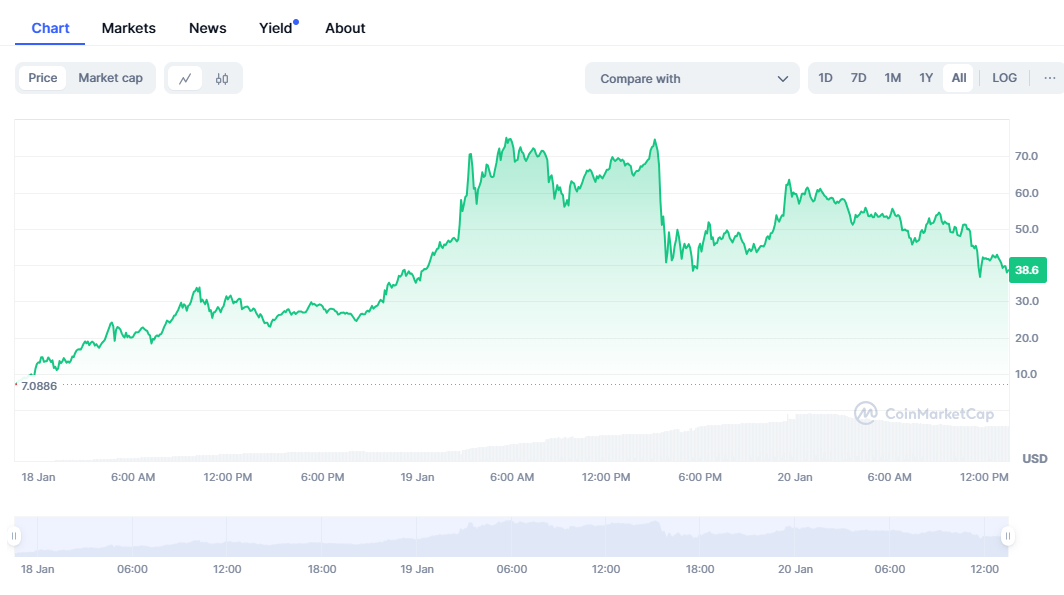Grab the left range slider handle
The height and width of the screenshot is (595, 1064).
[14, 537]
